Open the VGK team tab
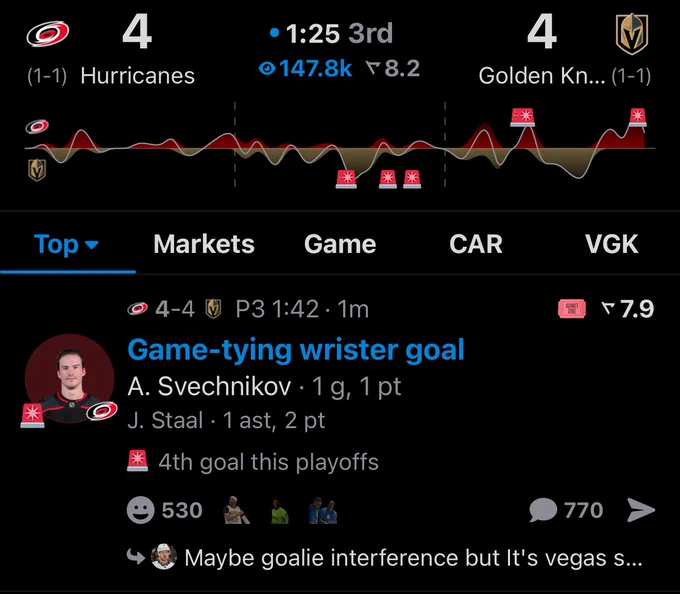The image size is (680, 594). 611,244
